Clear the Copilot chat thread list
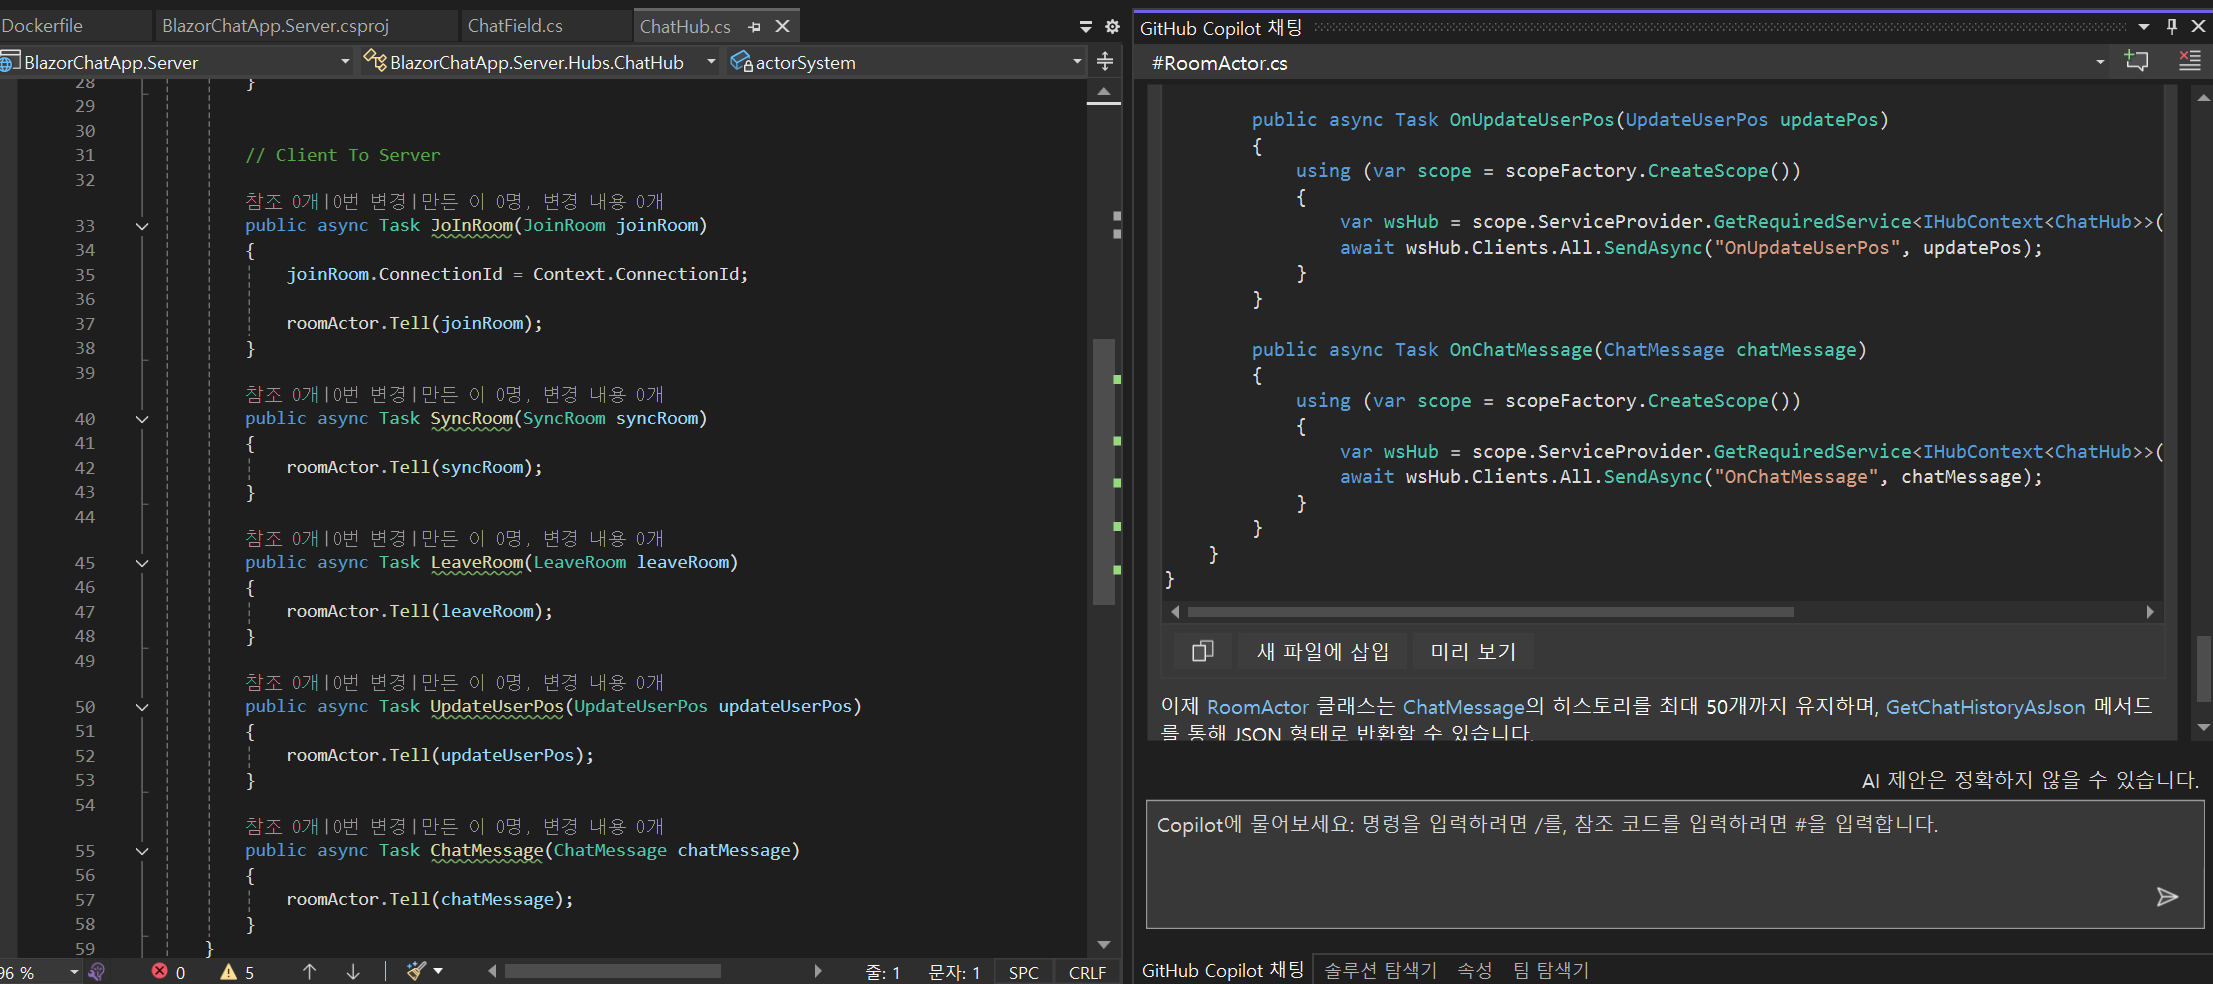The image size is (2213, 984). [x=2189, y=61]
